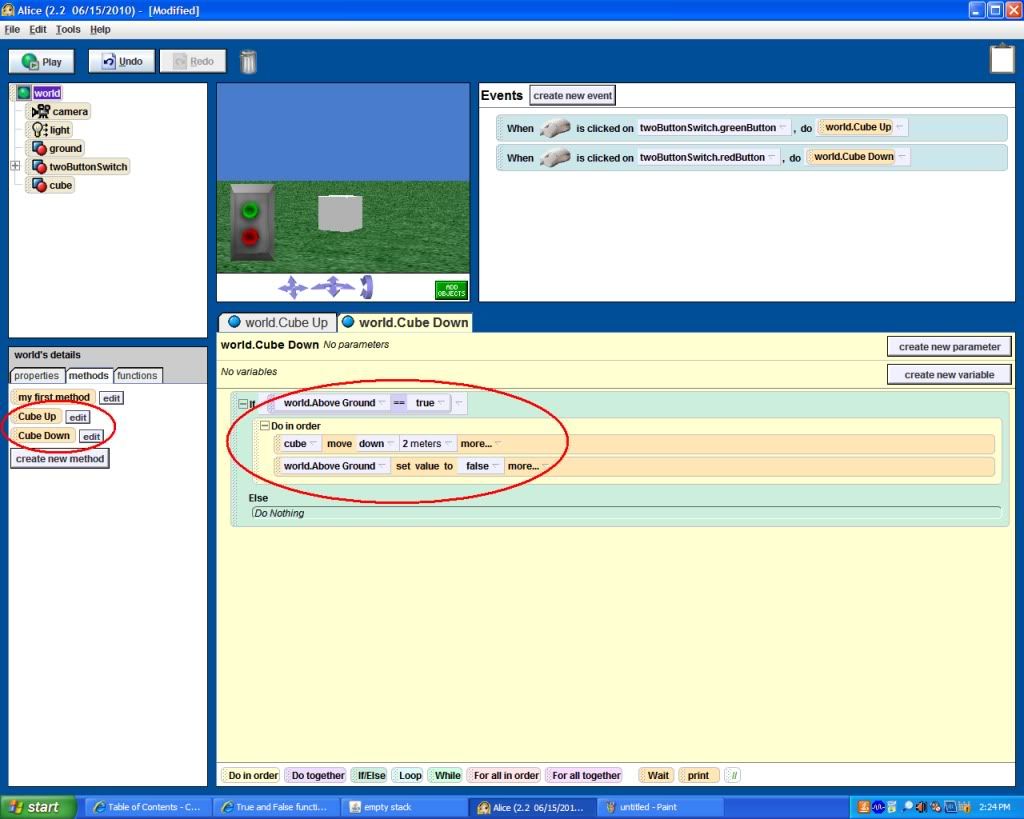The height and width of the screenshot is (819, 1024).
Task: Open the clipboard icon at top right
Action: 1002,59
